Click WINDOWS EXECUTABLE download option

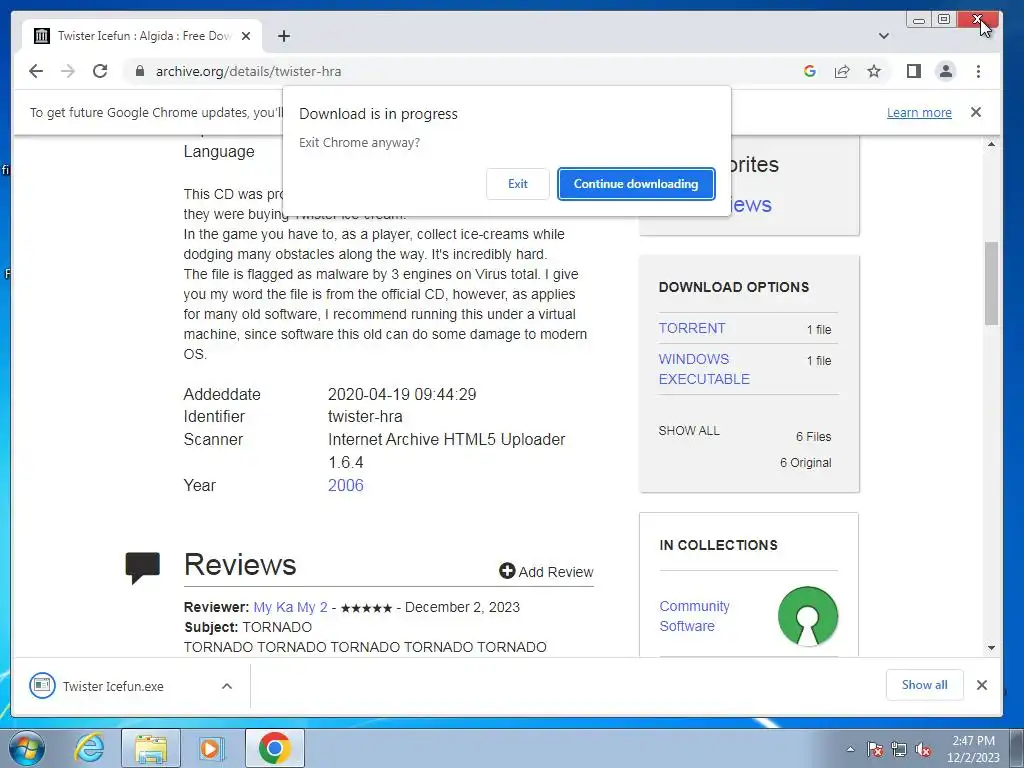[x=704, y=369]
